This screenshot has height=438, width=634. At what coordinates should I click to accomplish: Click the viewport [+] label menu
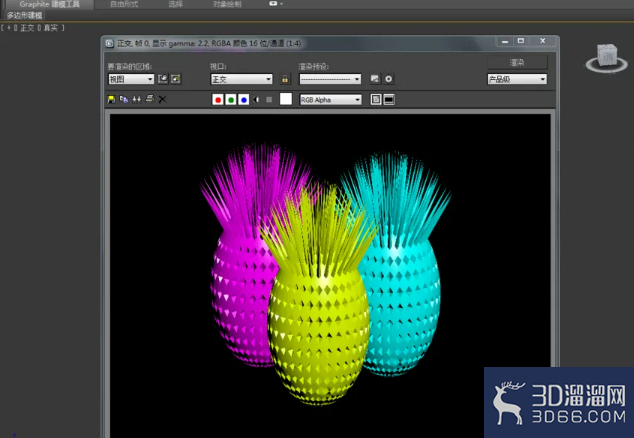coord(9,28)
